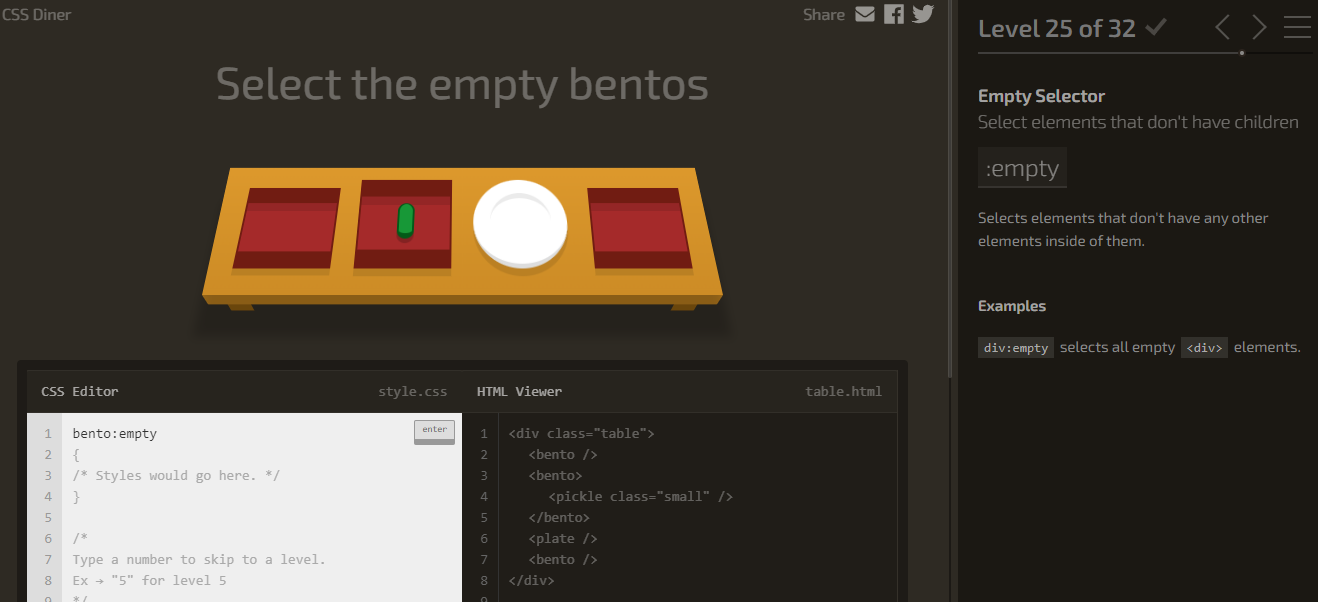1318x602 pixels.
Task: Click the small green pickle
Action: pos(405,219)
